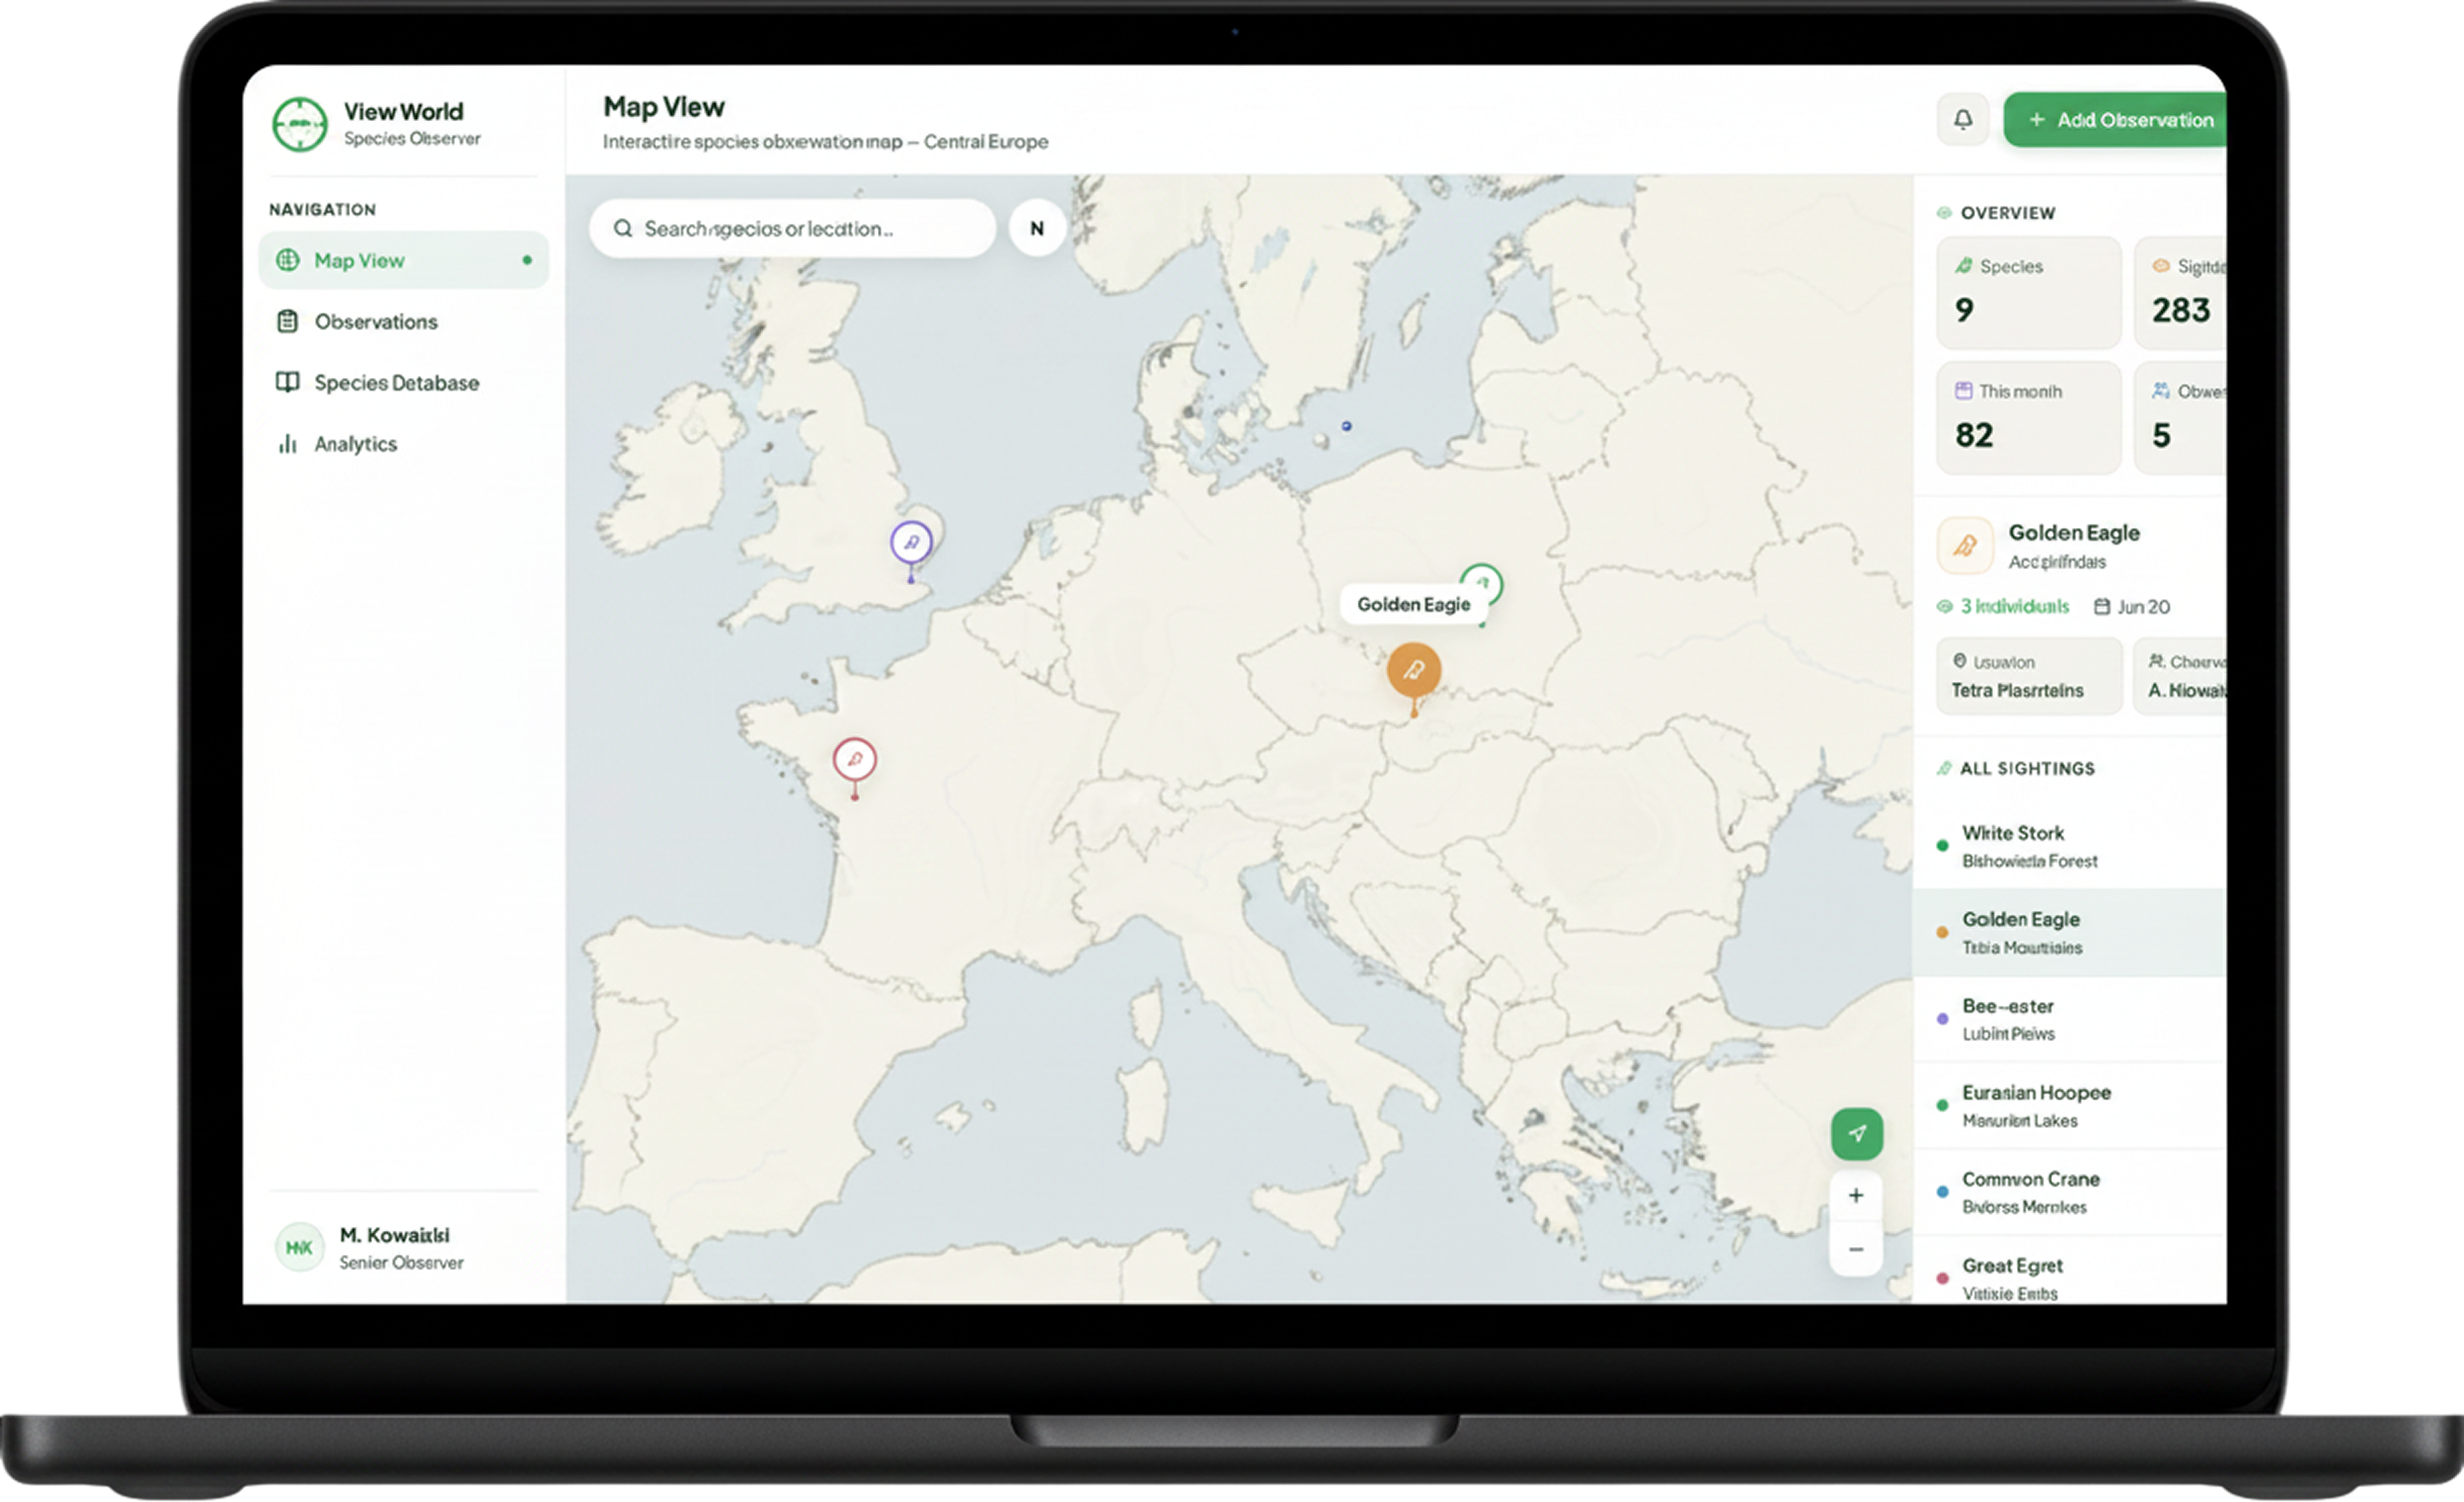Screen dimensions: 2464x1502
Task: Open the Analytics navigation item
Action: 403,443
